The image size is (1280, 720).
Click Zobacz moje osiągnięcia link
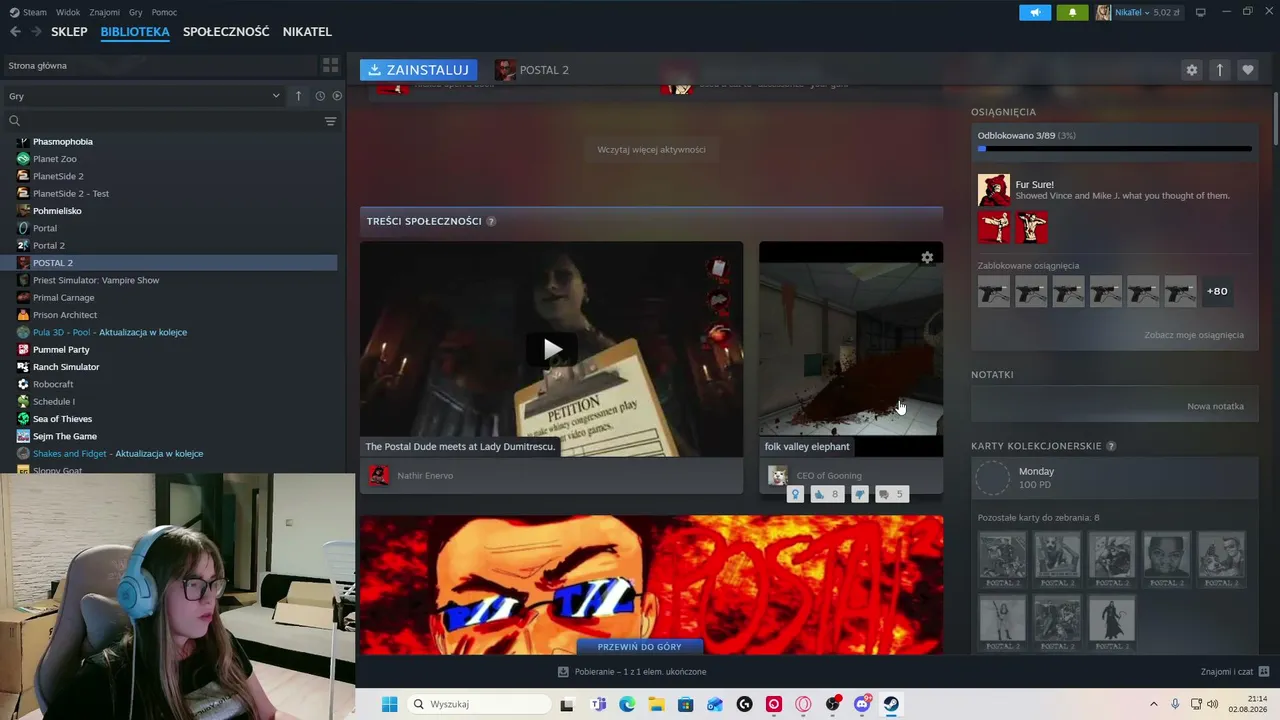(1194, 335)
